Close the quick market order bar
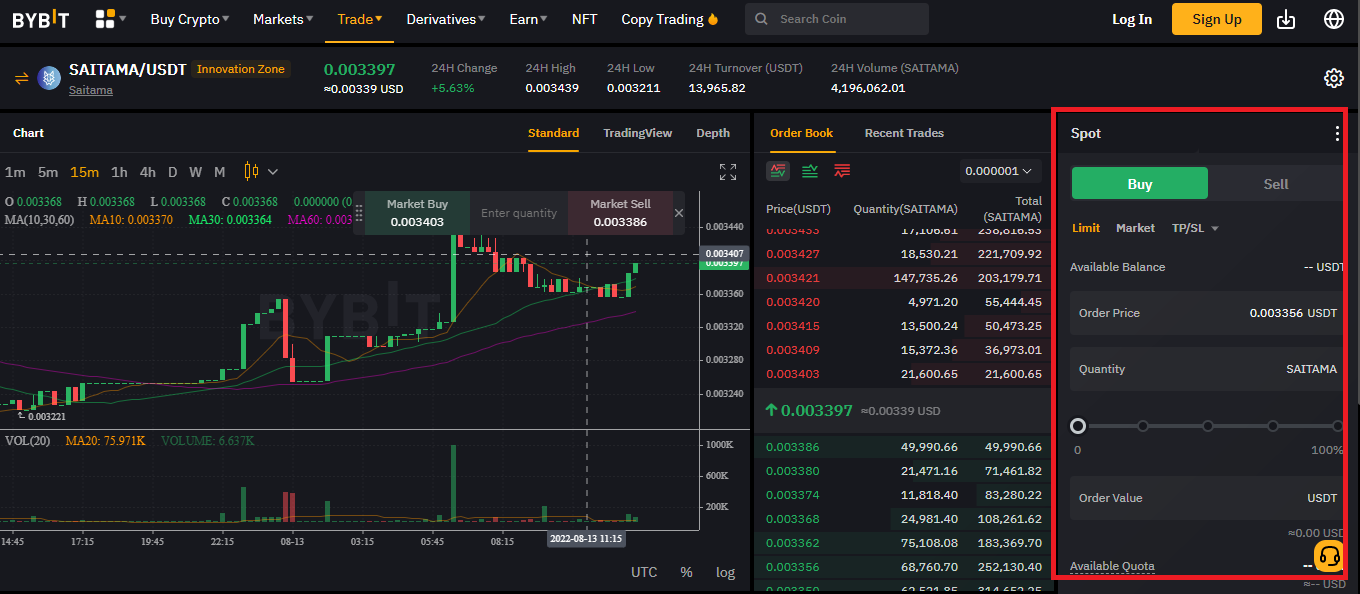 click(679, 213)
